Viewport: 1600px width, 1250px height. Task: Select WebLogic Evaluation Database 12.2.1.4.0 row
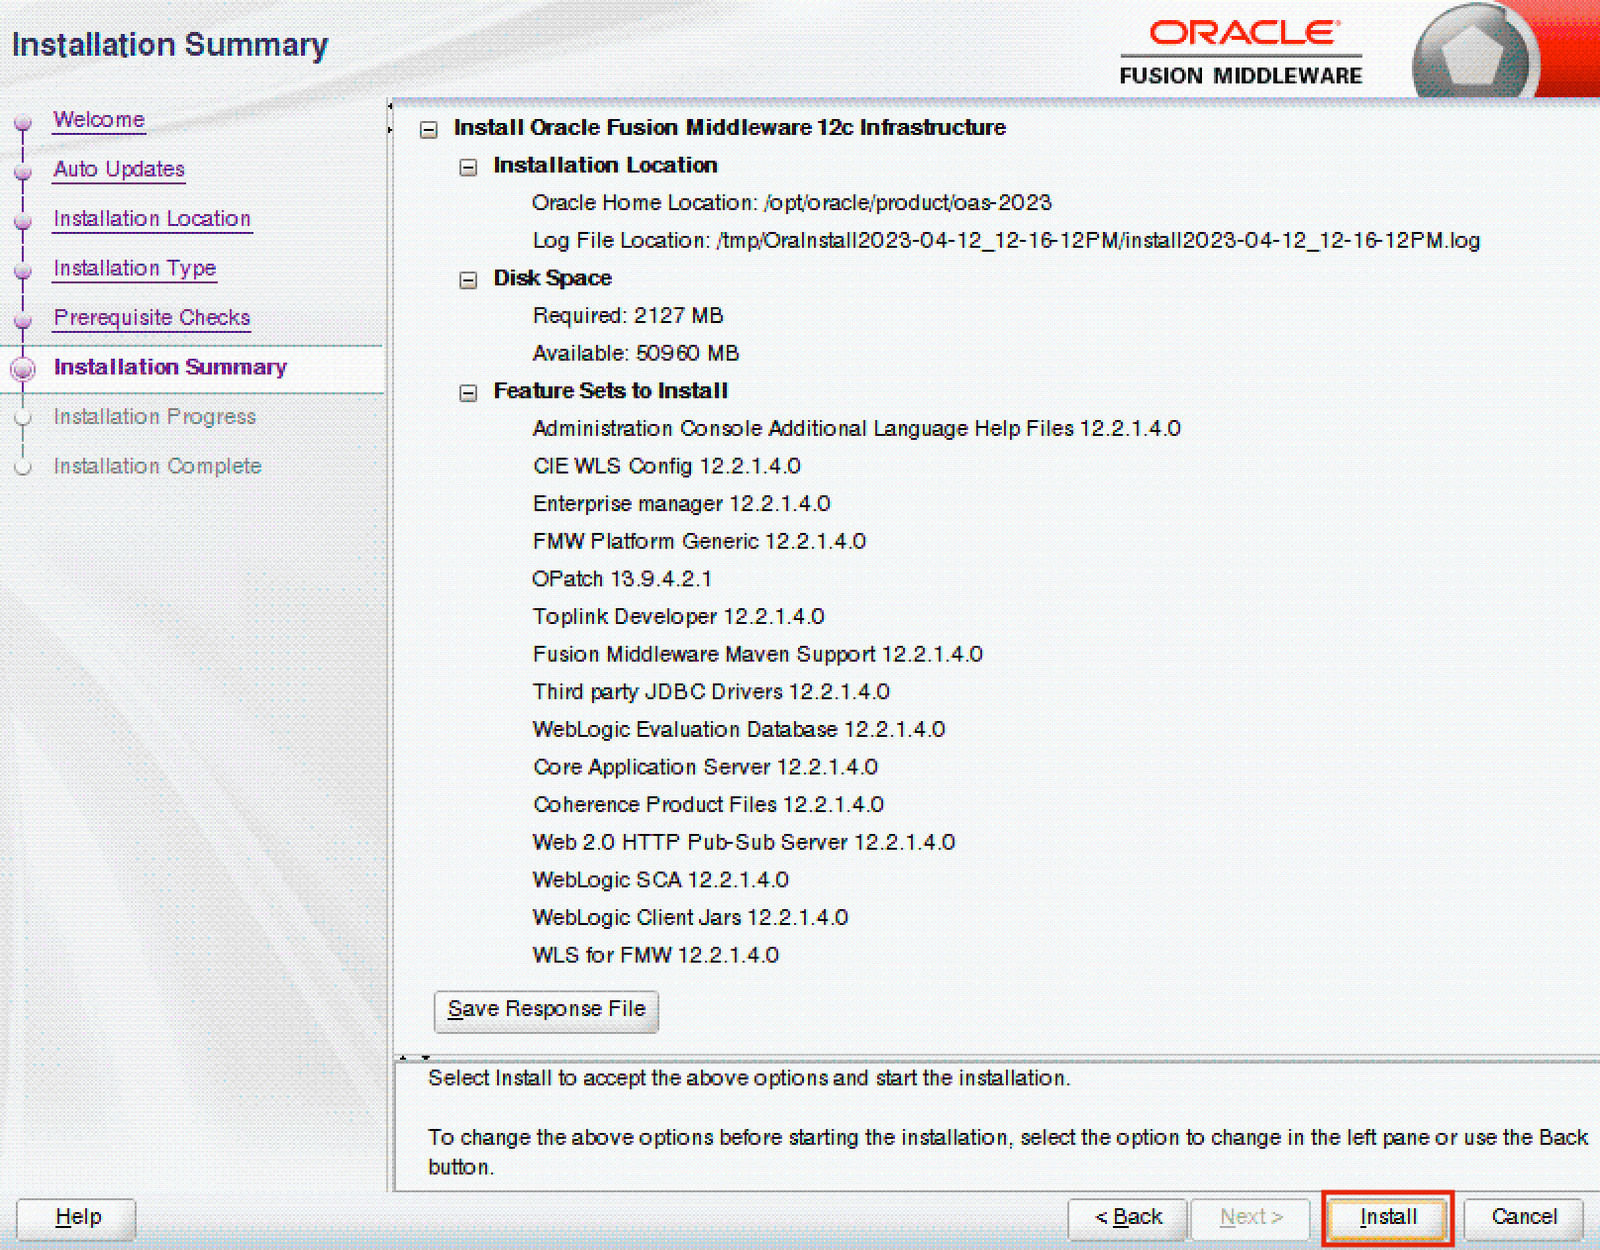click(739, 730)
